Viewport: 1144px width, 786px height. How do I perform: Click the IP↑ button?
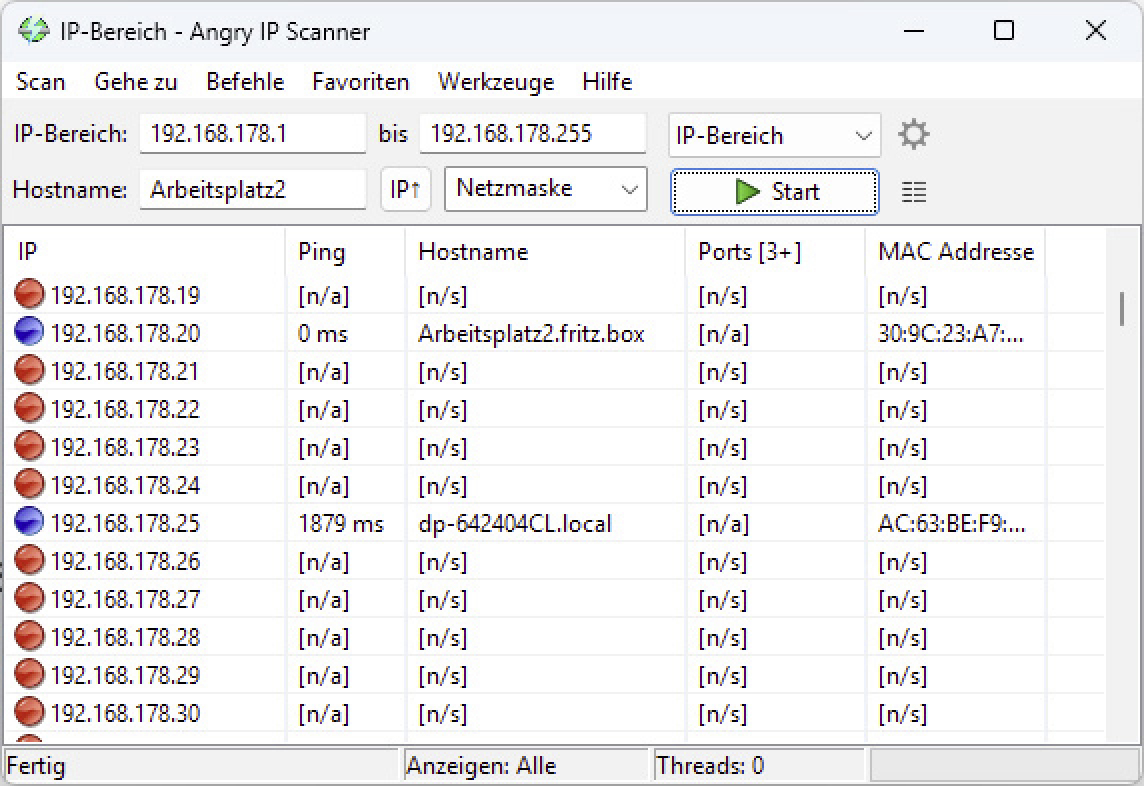coord(405,189)
